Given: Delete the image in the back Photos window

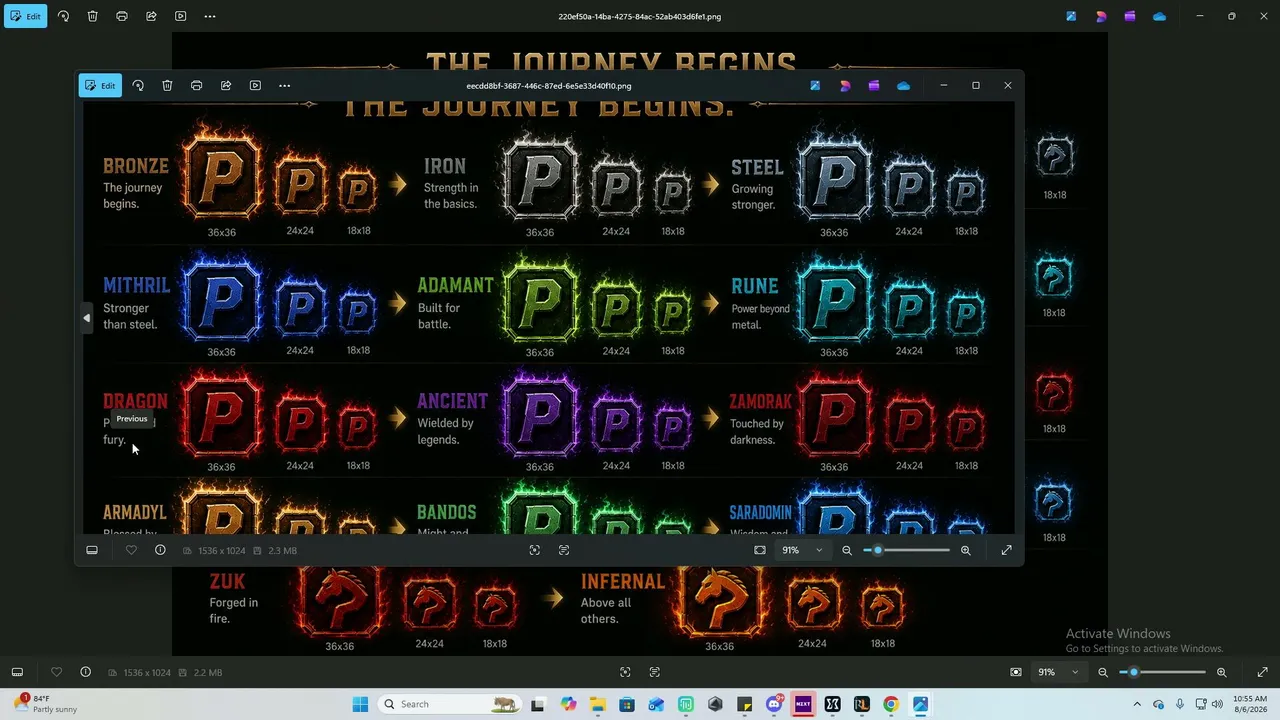Looking at the screenshot, I should [92, 16].
